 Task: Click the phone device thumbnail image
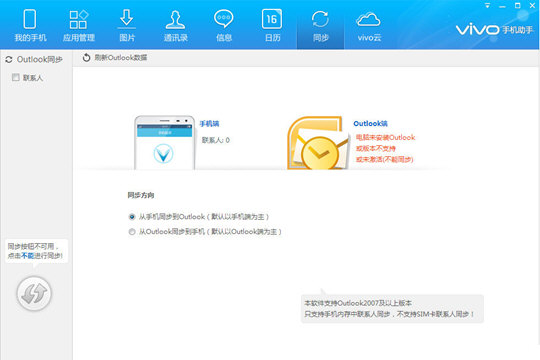point(164,143)
